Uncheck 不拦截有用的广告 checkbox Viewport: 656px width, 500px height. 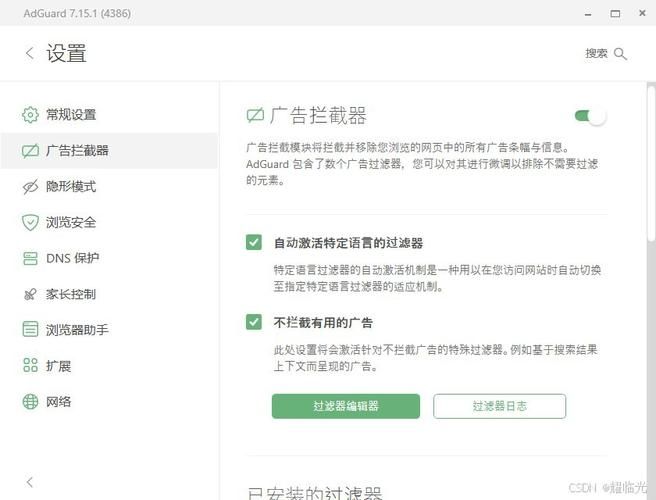254,322
